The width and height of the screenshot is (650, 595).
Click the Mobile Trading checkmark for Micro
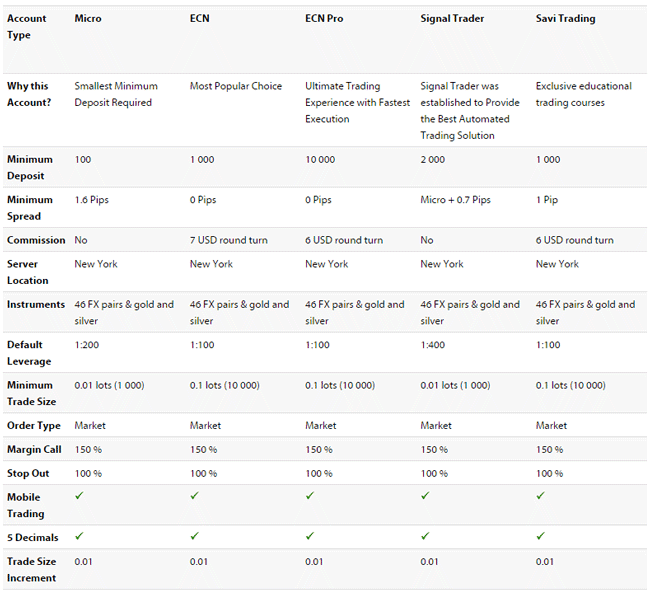click(79, 495)
